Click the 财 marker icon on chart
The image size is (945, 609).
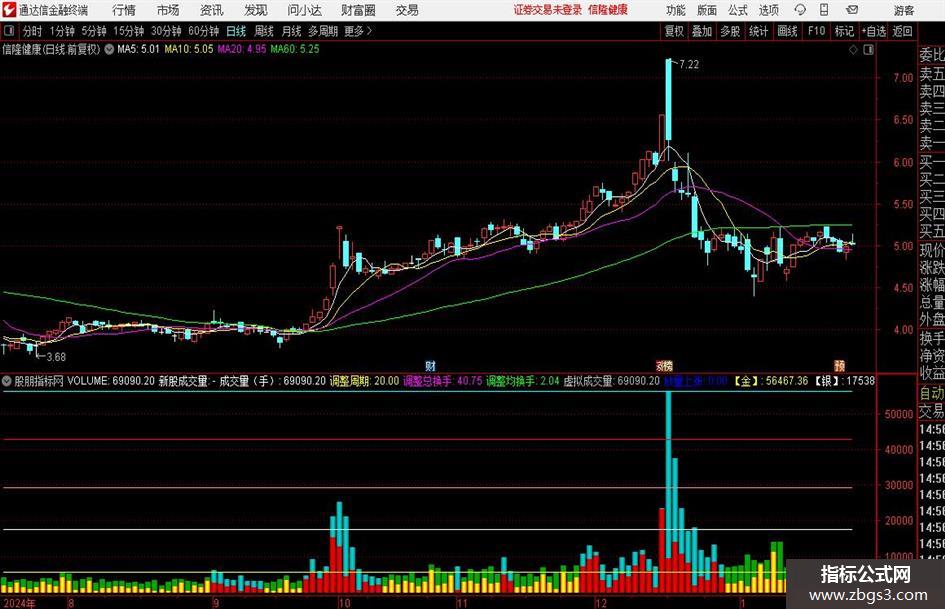[x=430, y=365]
